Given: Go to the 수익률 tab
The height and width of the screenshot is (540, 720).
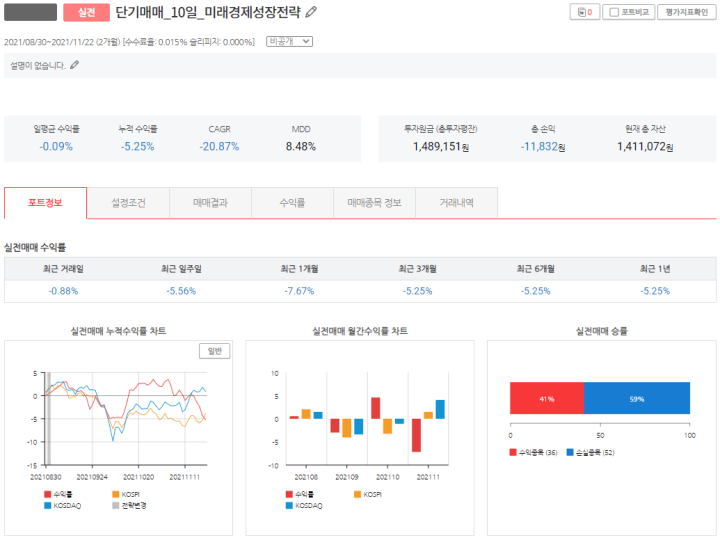Looking at the screenshot, I should (x=292, y=202).
